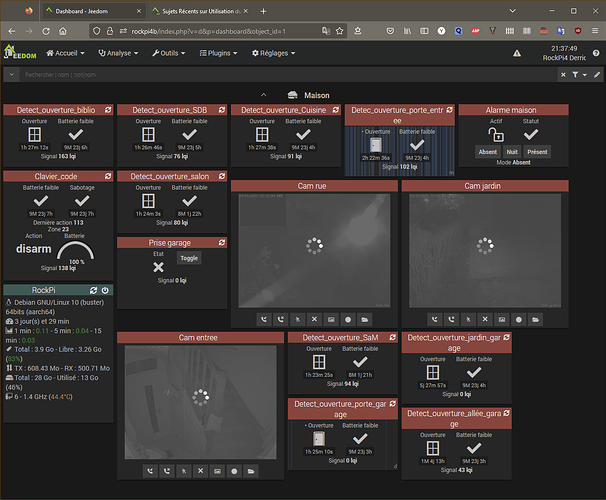This screenshot has height=500, width=606.
Task: Toggle the Prise garage outlet
Action: click(x=188, y=258)
